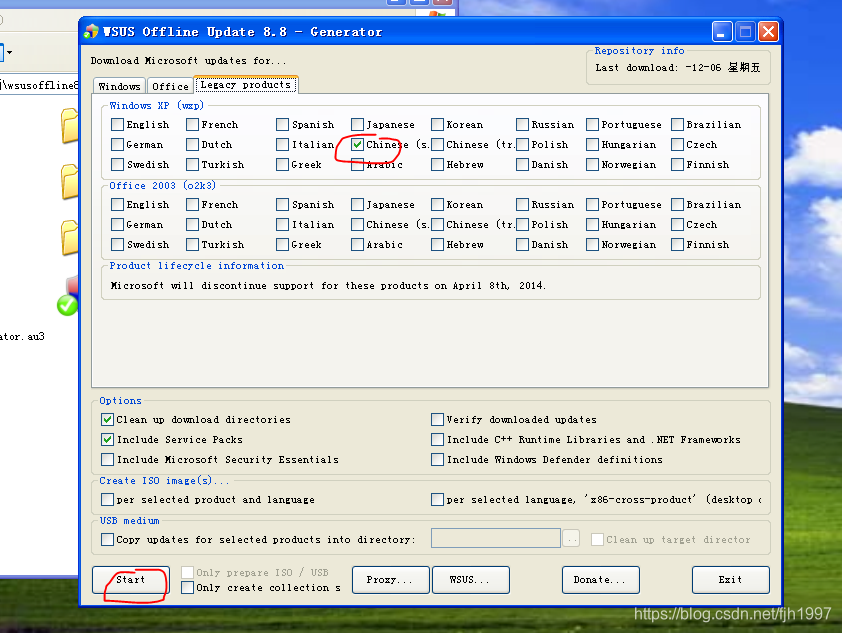Maximize the WSUS Offline Update window

click(x=745, y=32)
